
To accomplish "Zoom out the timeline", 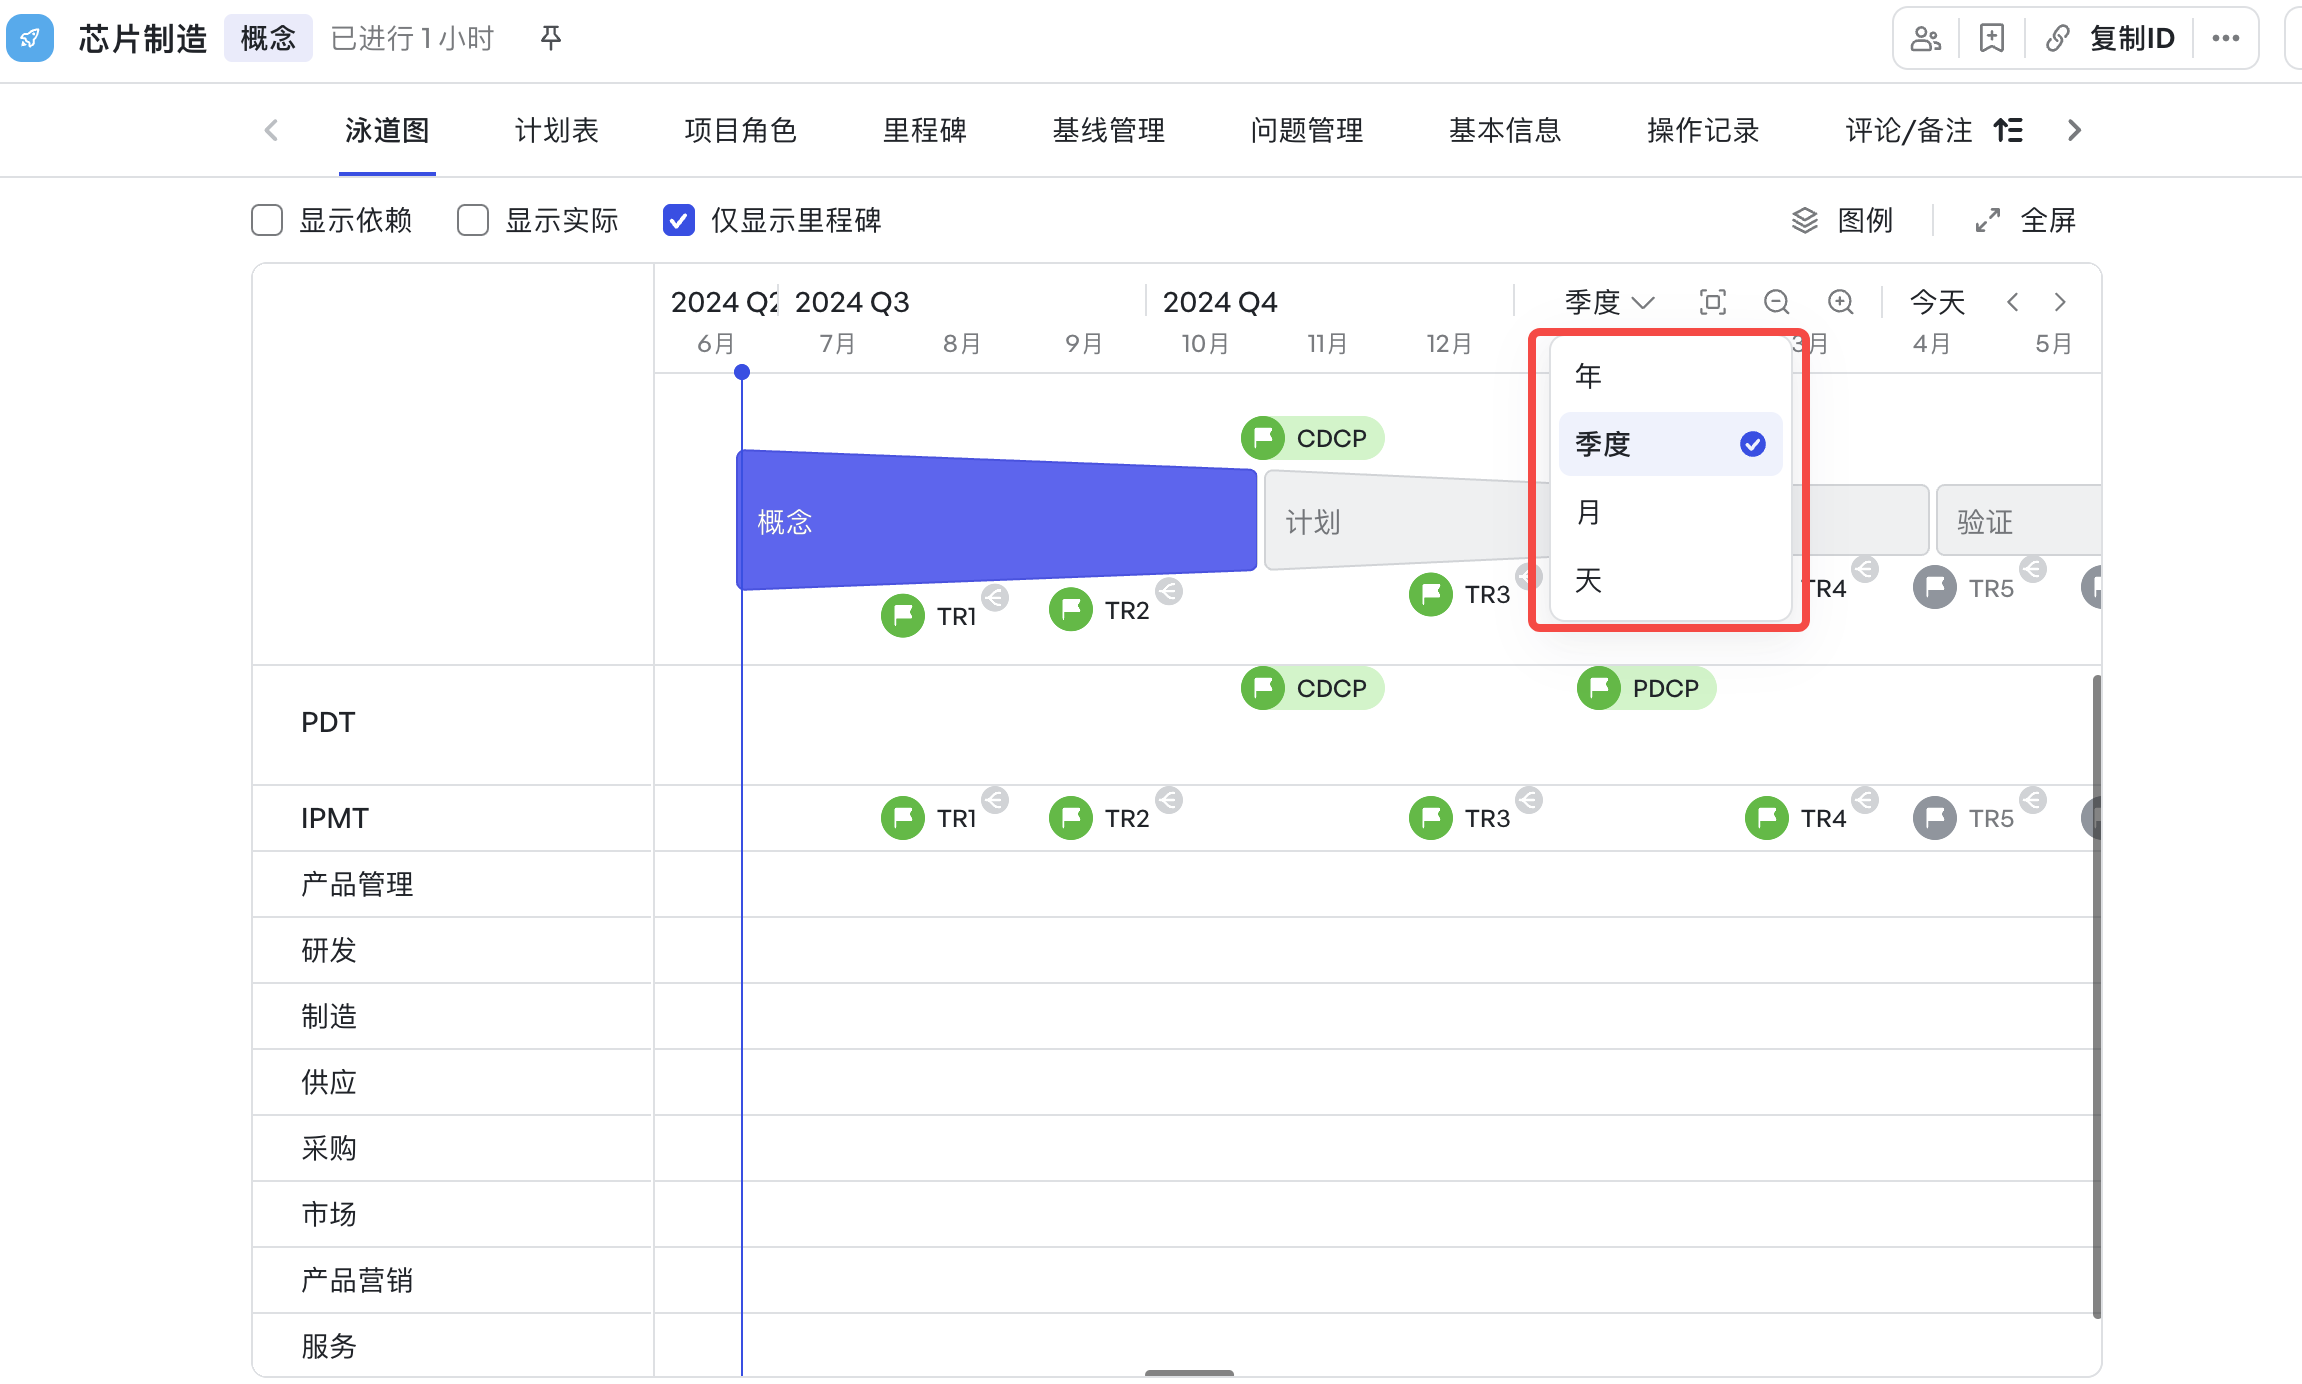I will click(1777, 302).
